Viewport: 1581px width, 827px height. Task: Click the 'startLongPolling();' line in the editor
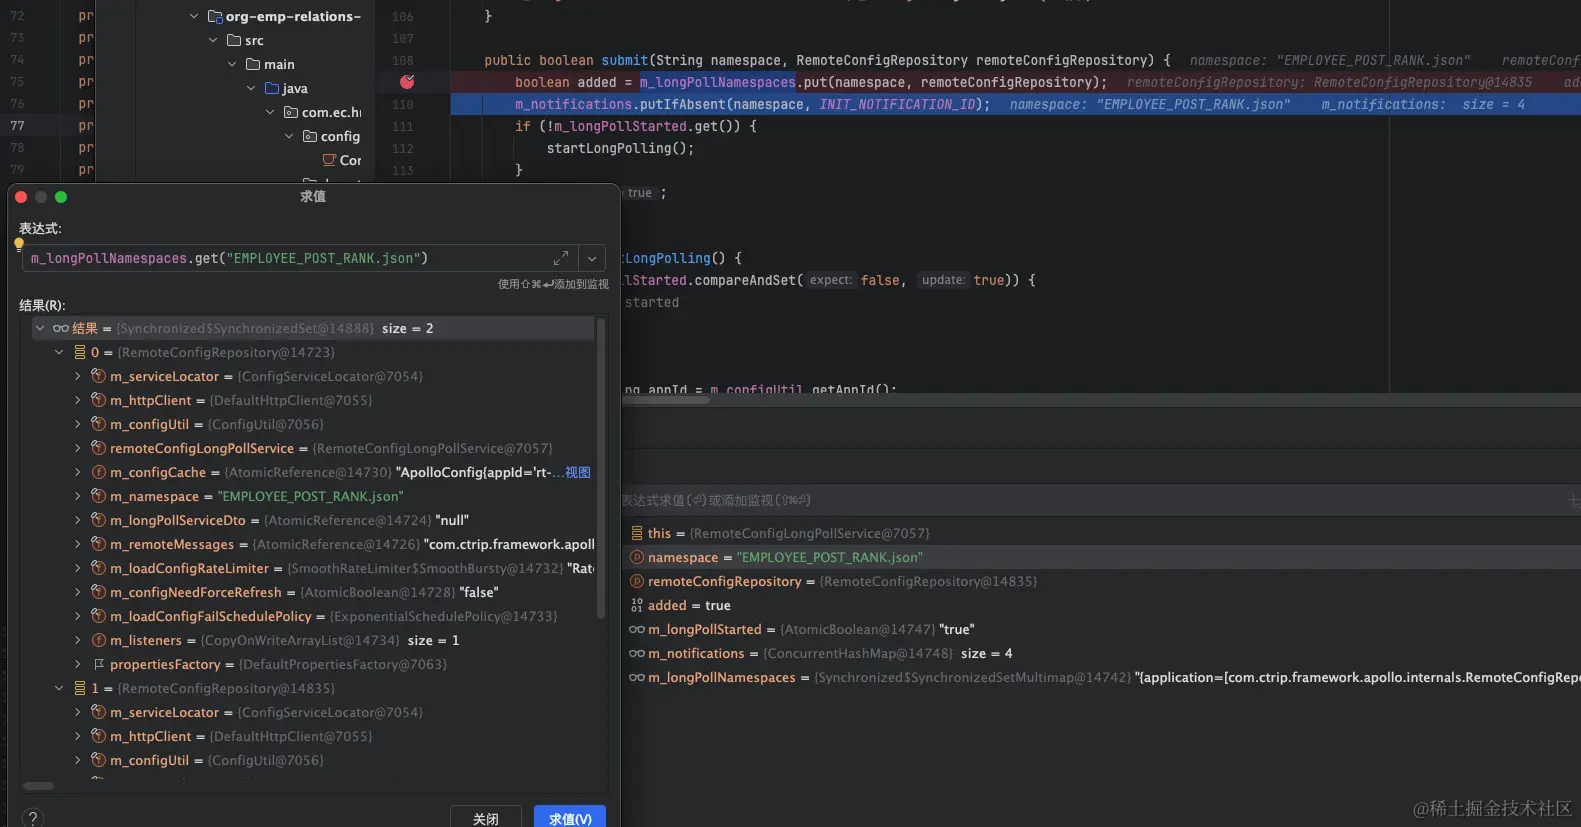(620, 148)
